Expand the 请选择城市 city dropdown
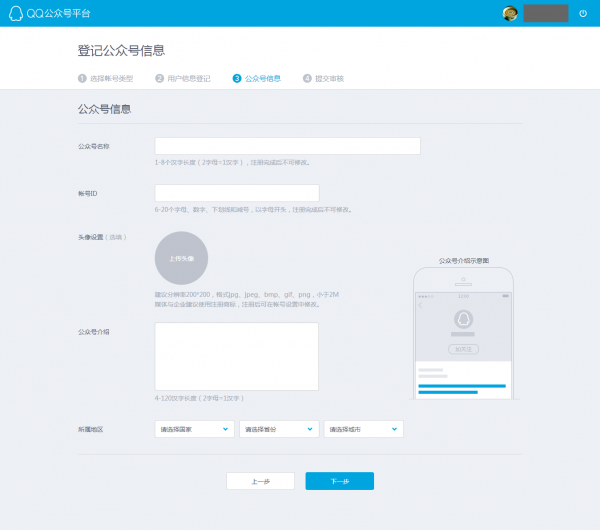600x530 pixels. coord(363,429)
